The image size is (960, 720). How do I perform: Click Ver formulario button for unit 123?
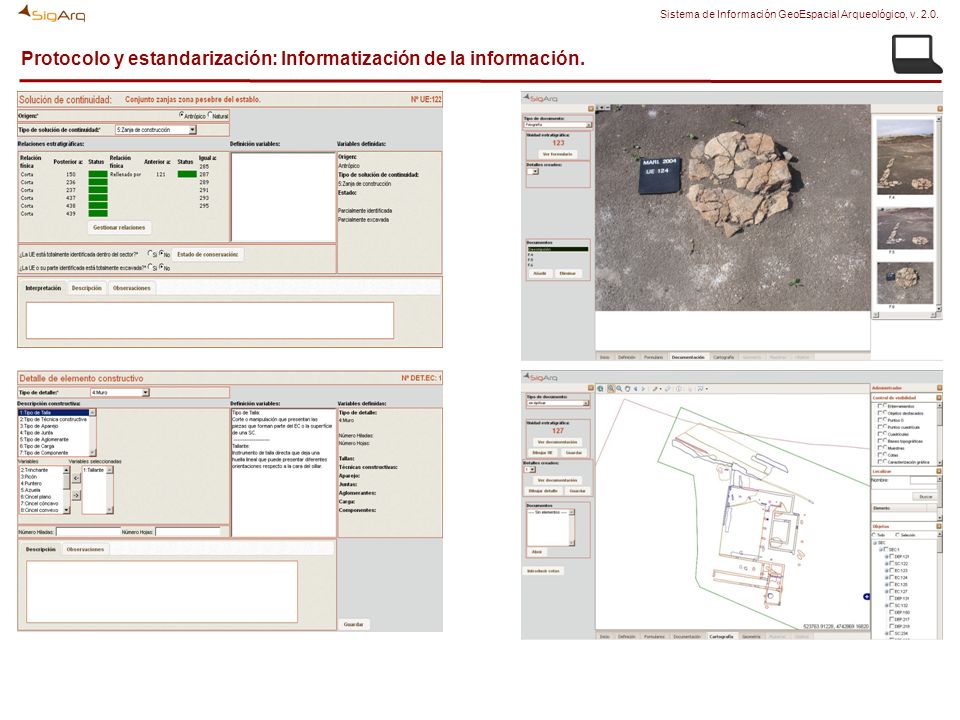pos(557,154)
